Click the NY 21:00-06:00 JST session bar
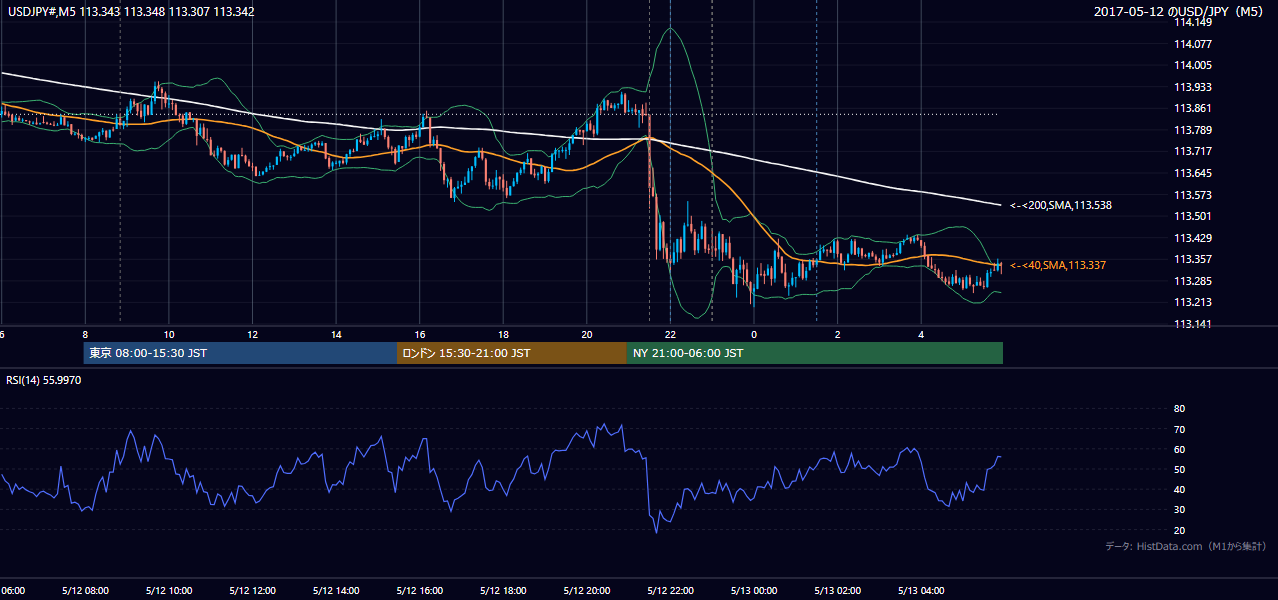 click(x=815, y=353)
